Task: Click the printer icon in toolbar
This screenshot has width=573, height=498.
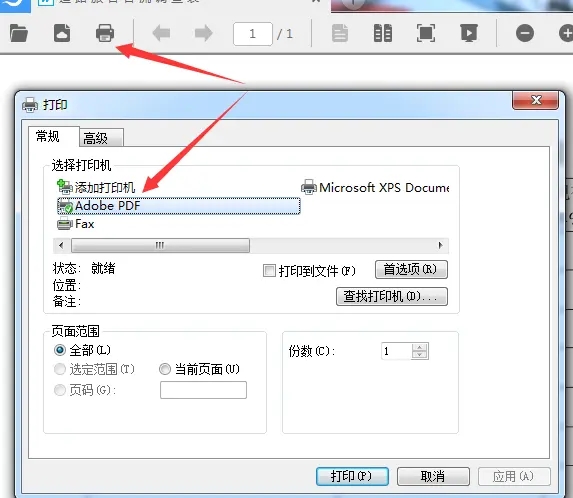Action: click(x=105, y=33)
